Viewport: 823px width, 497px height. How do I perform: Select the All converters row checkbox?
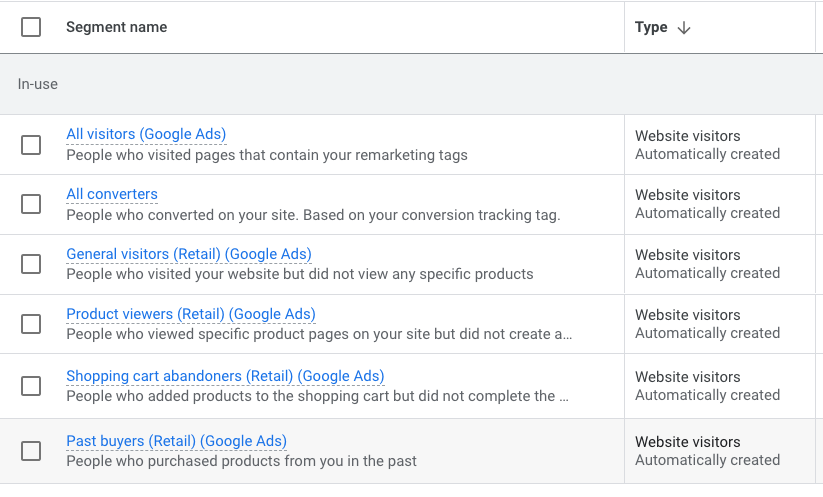[x=31, y=204]
